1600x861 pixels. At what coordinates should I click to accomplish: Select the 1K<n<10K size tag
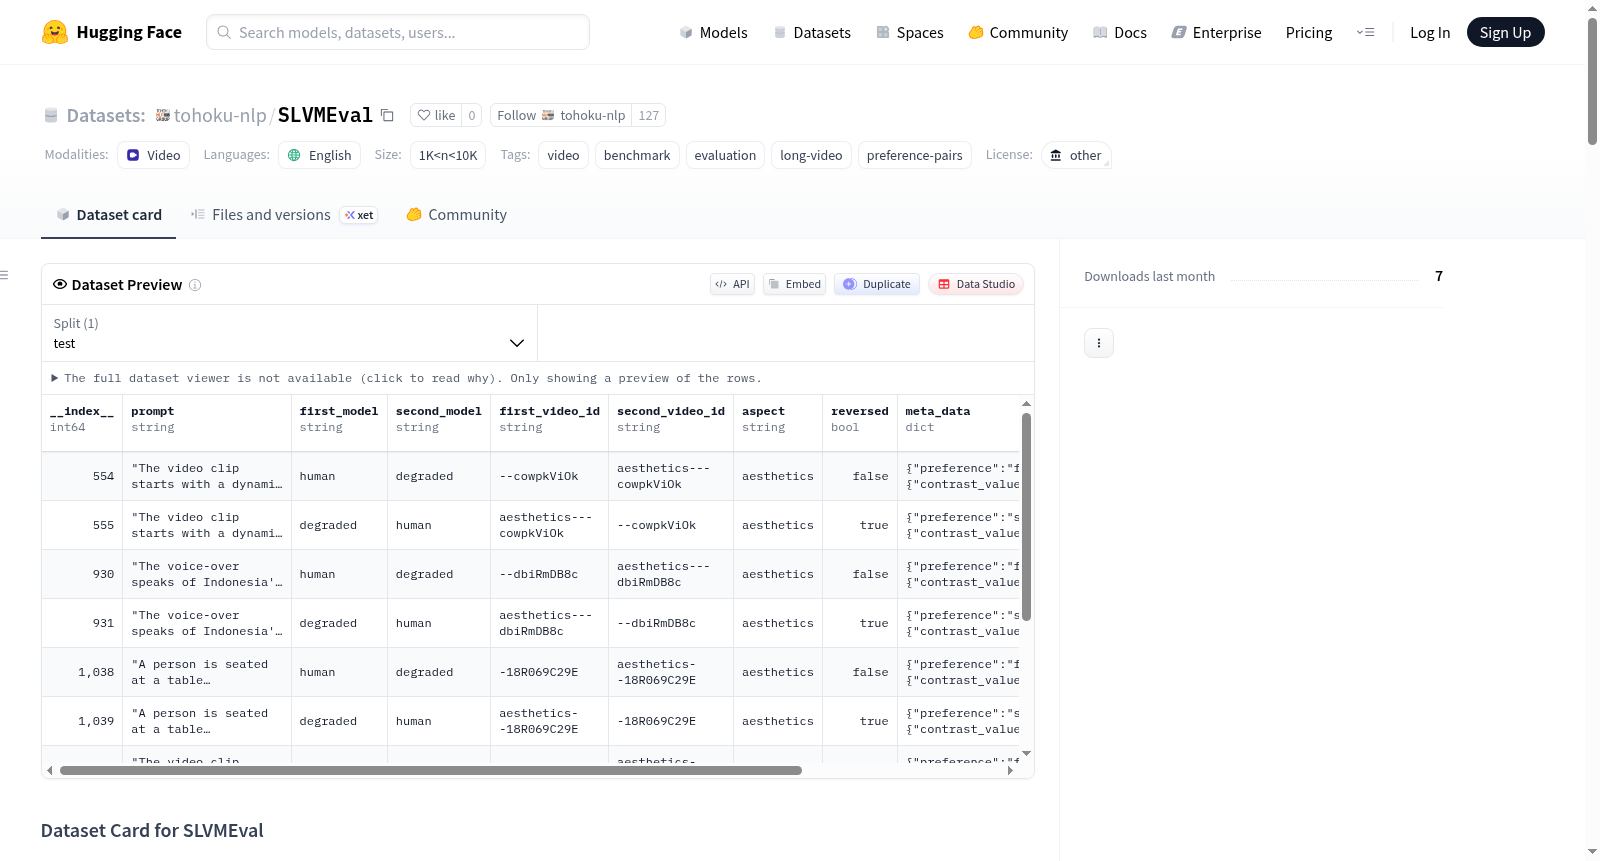(448, 155)
